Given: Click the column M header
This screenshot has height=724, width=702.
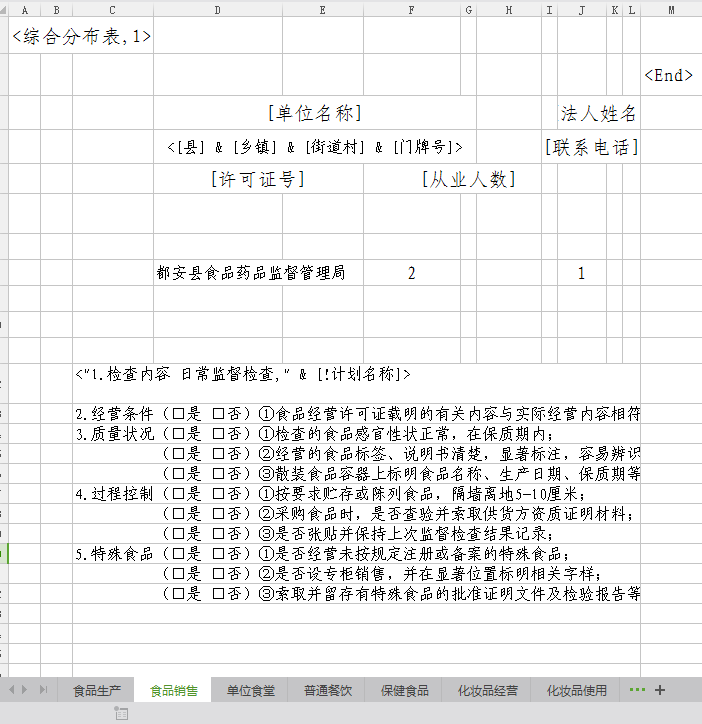Looking at the screenshot, I should pyautogui.click(x=670, y=9).
